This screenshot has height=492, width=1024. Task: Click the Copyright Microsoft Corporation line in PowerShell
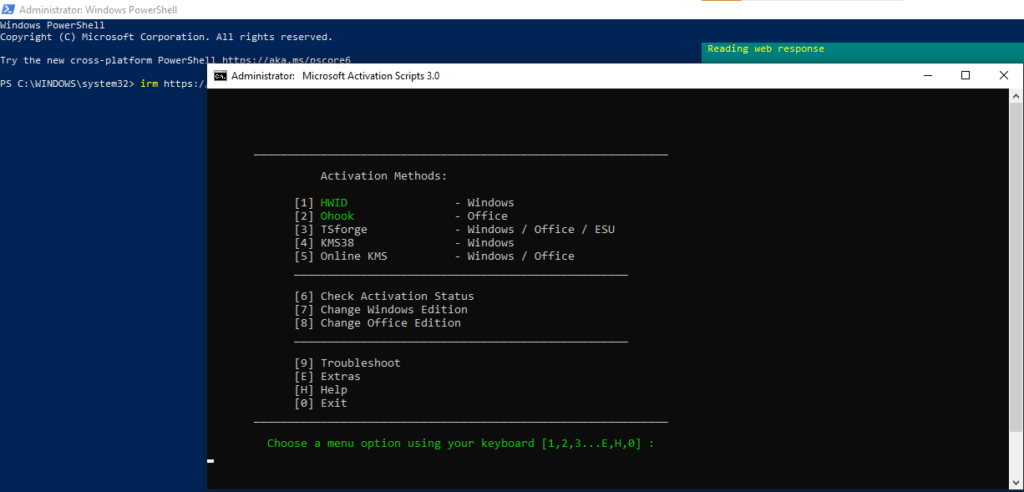coord(167,37)
